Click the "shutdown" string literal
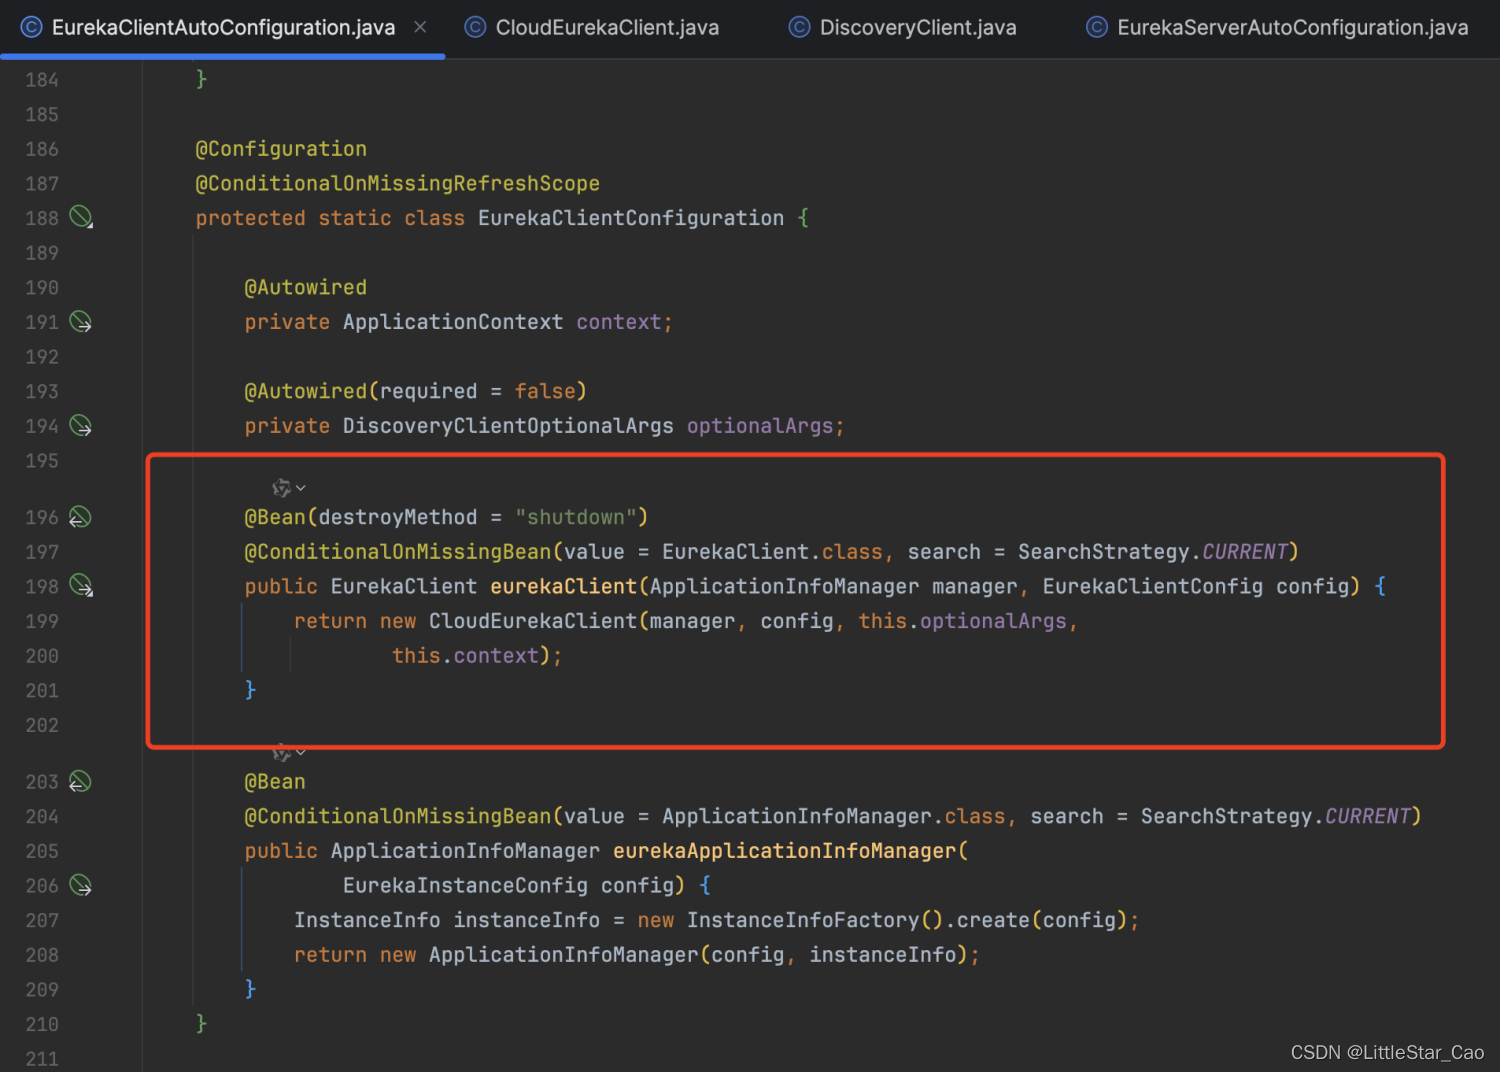Screen dimensions: 1500x1072 click(576, 517)
